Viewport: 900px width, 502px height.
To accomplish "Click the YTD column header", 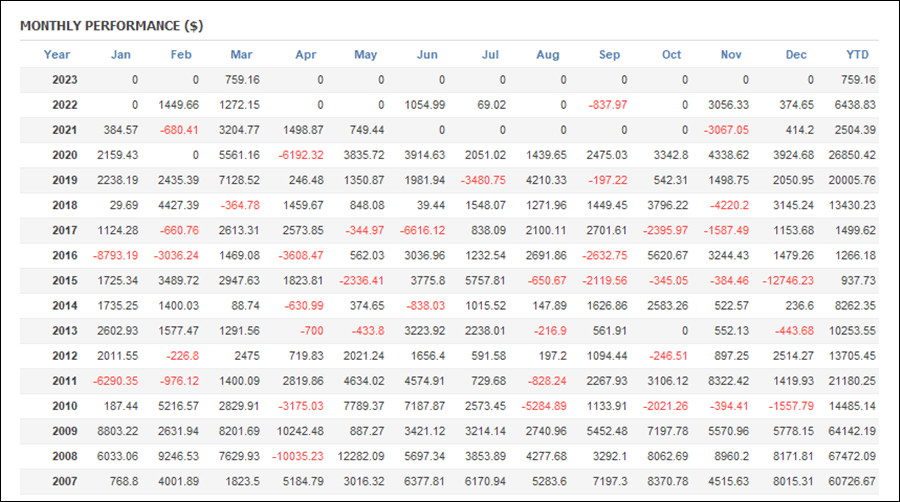I will pos(857,54).
